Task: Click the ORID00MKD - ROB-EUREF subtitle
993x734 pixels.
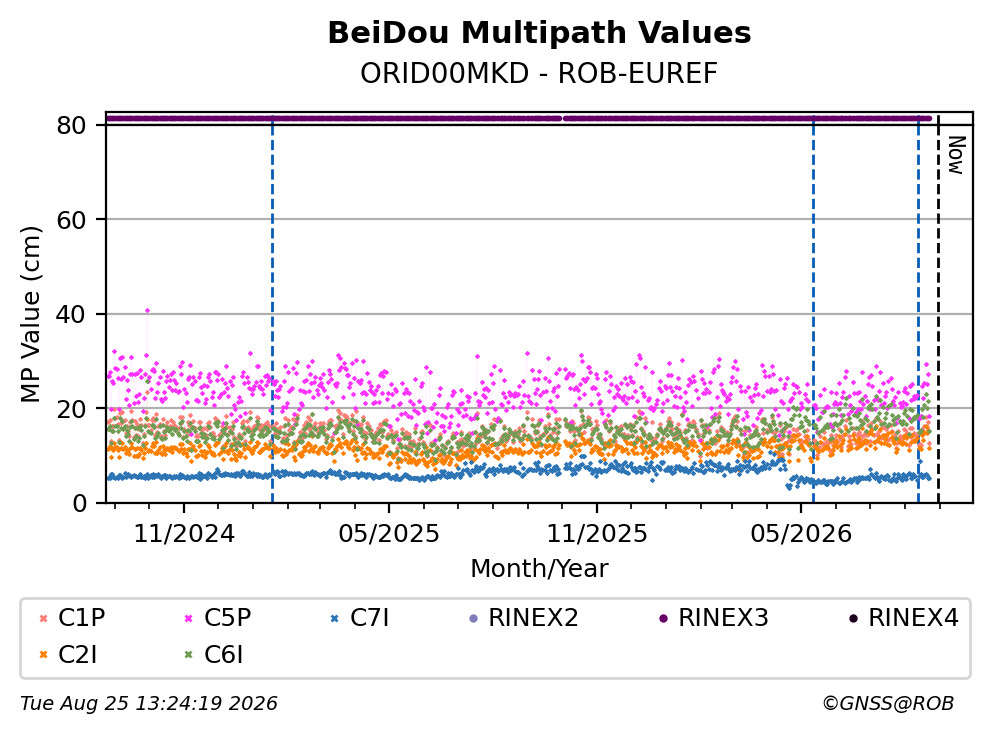Action: (539, 73)
